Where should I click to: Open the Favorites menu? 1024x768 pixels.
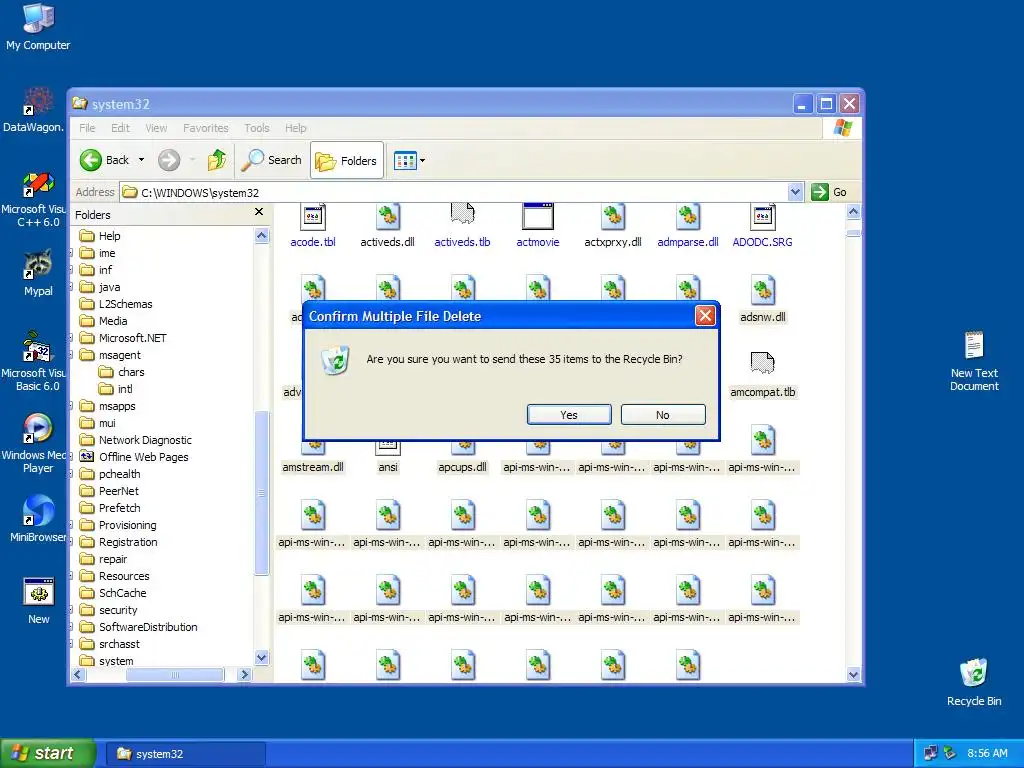pos(206,128)
